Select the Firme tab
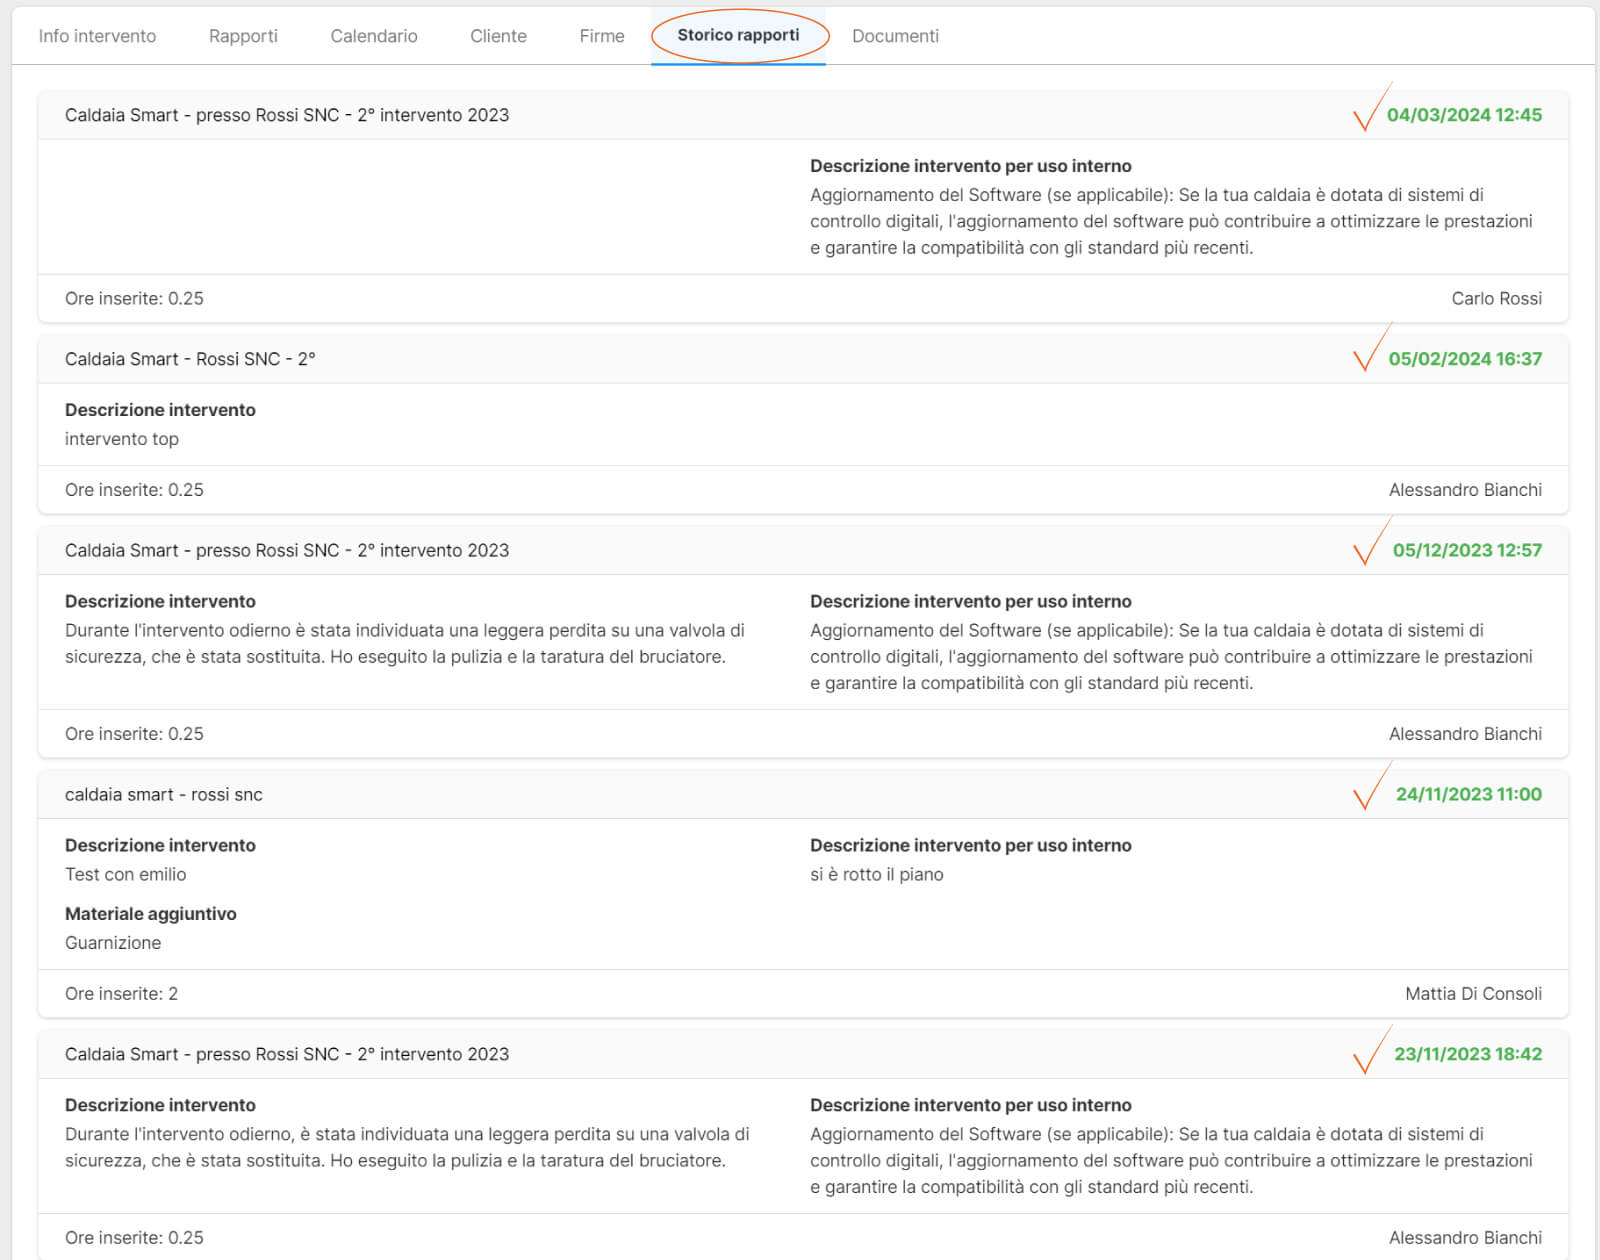This screenshot has height=1260, width=1600. 601,36
